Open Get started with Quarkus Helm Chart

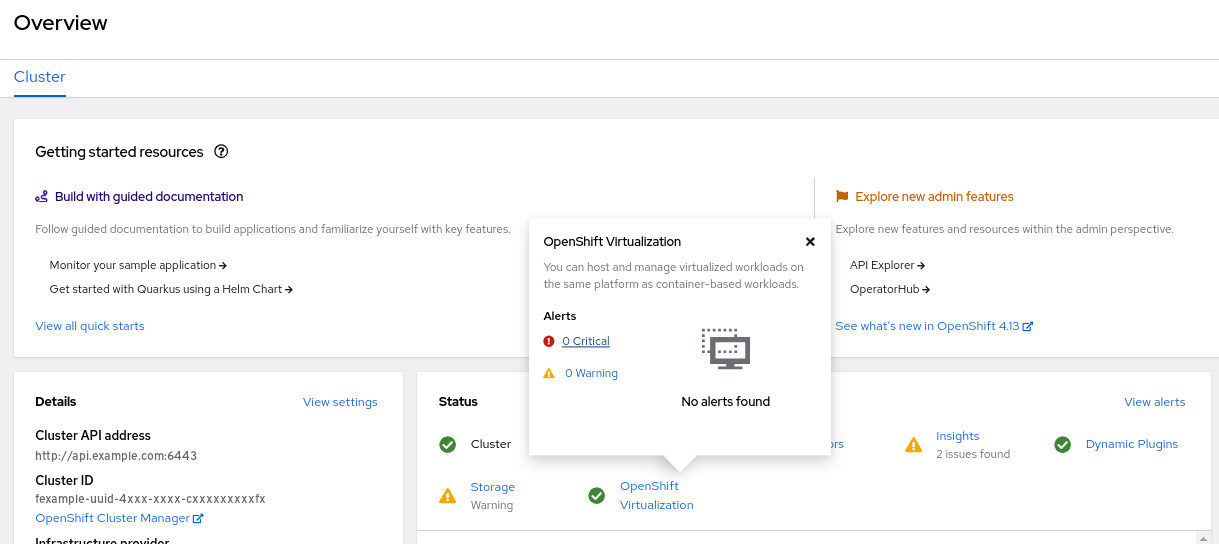click(x=170, y=289)
